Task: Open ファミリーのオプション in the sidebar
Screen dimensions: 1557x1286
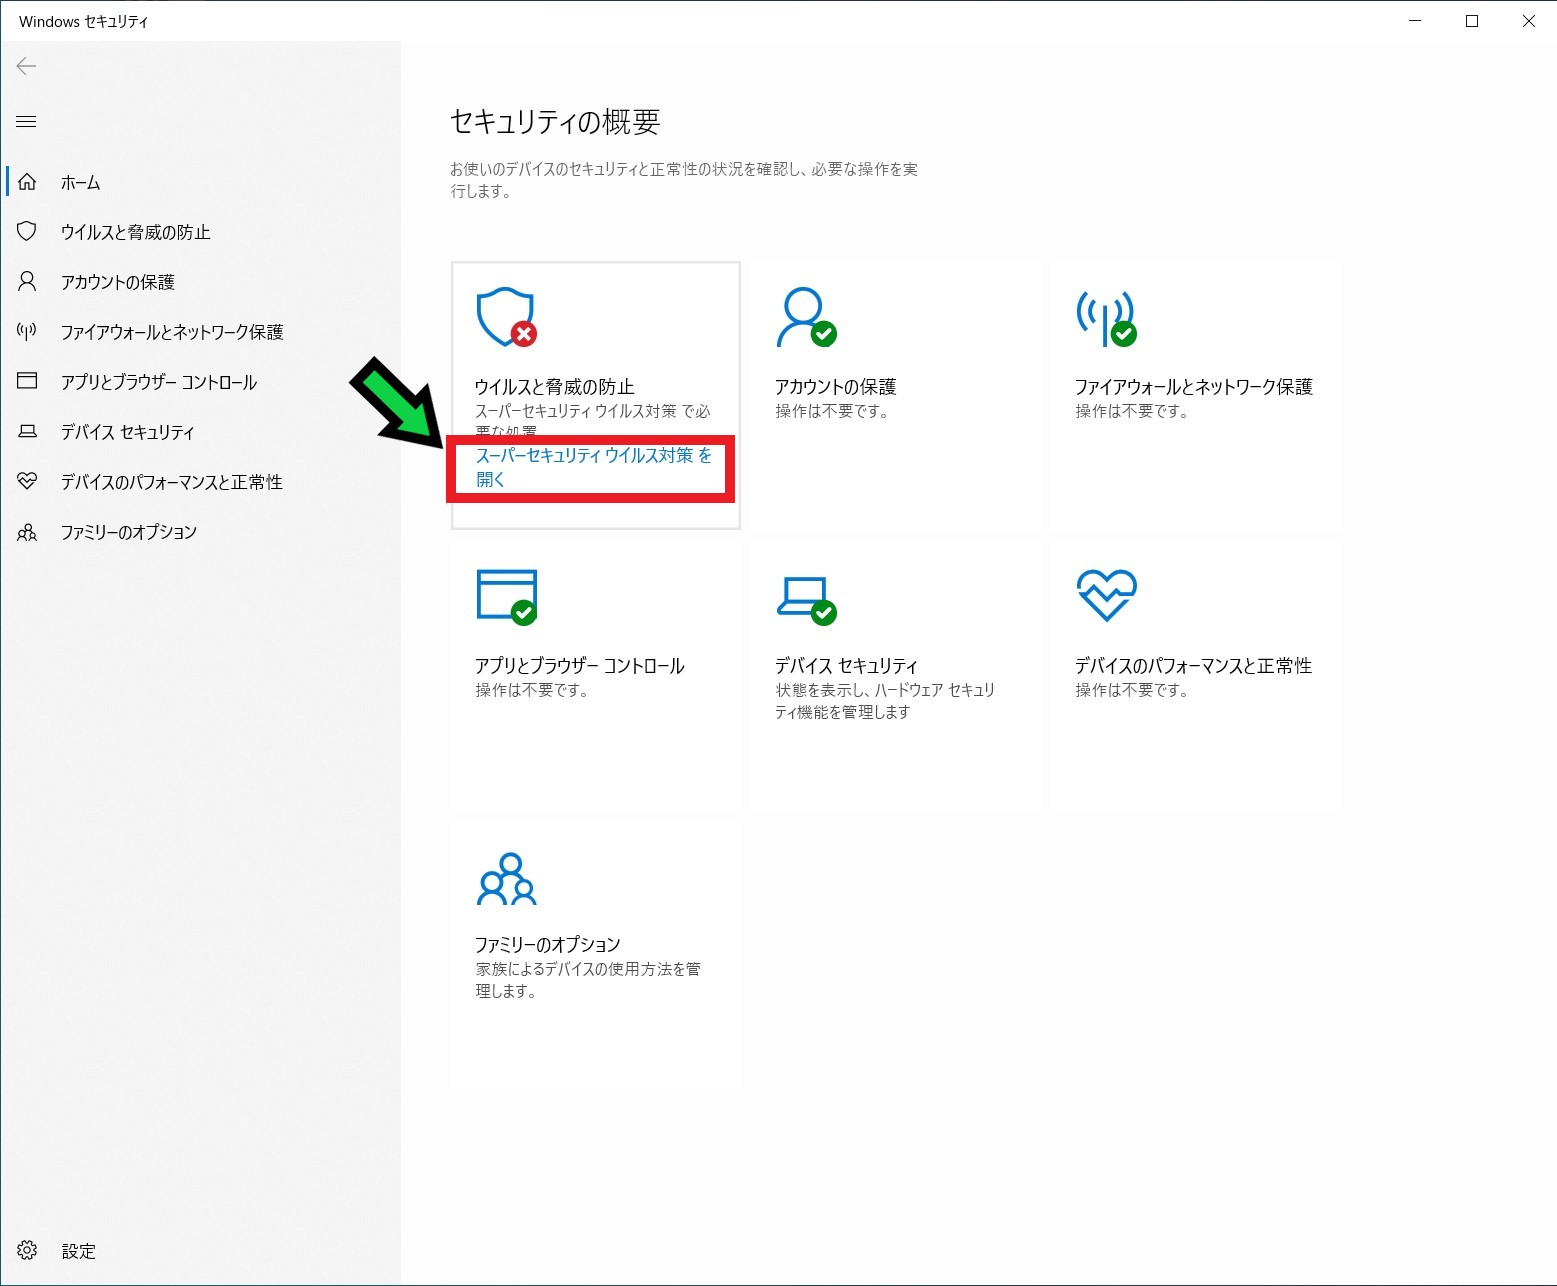Action: 128,533
